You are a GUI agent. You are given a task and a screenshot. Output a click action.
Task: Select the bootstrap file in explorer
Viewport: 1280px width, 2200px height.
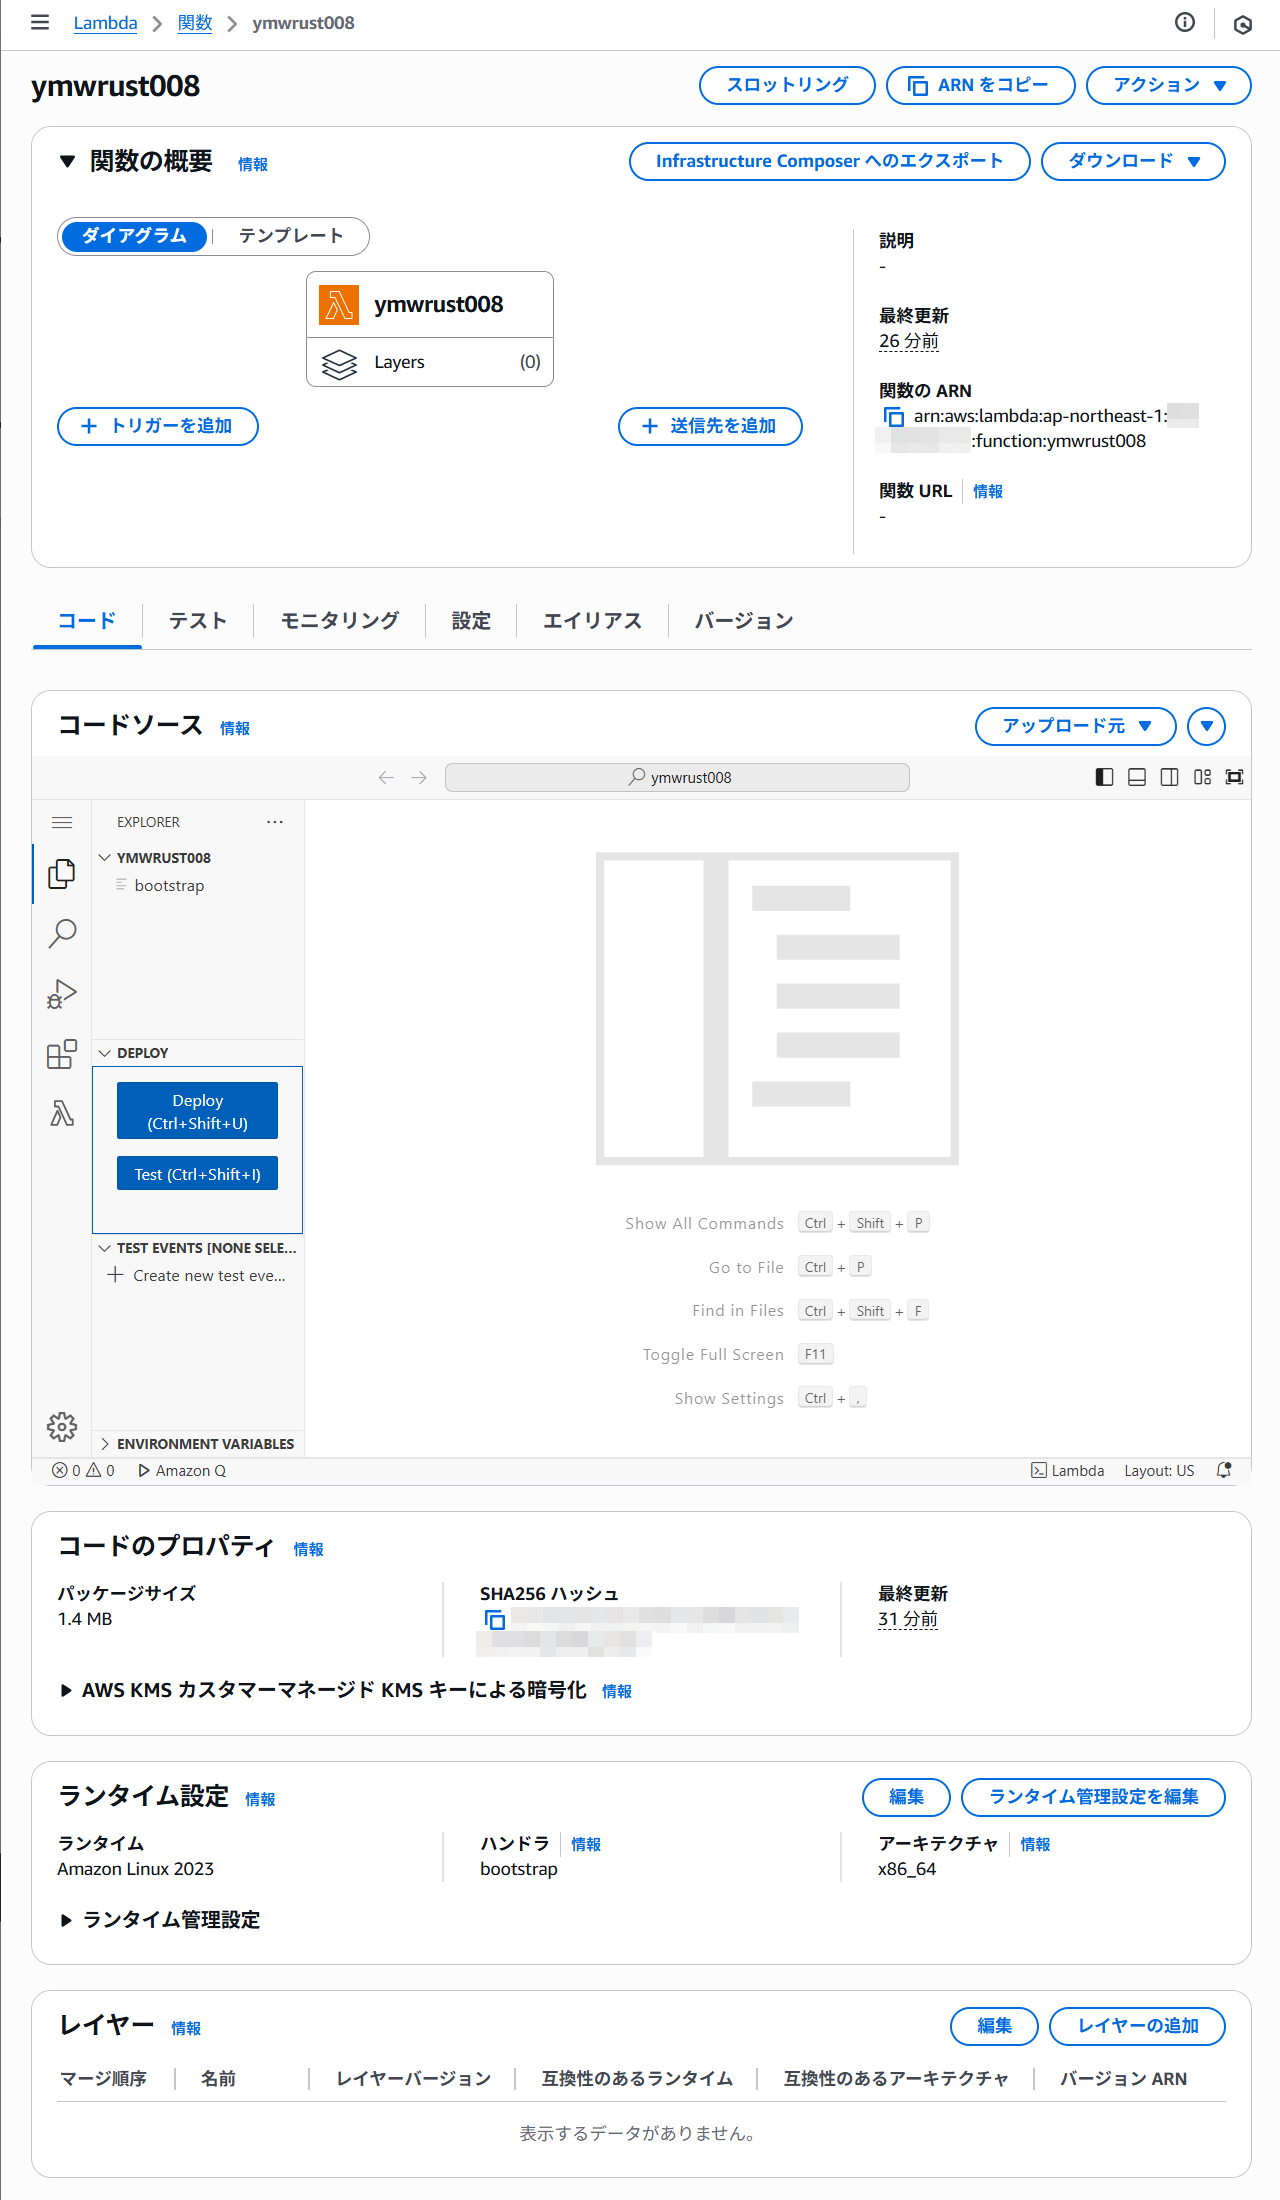(169, 886)
